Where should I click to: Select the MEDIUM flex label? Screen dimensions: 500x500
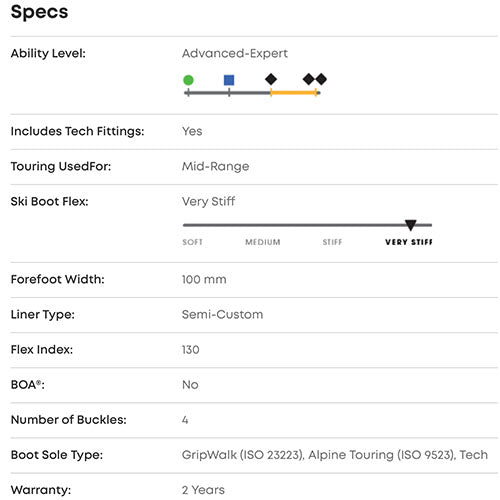[263, 242]
